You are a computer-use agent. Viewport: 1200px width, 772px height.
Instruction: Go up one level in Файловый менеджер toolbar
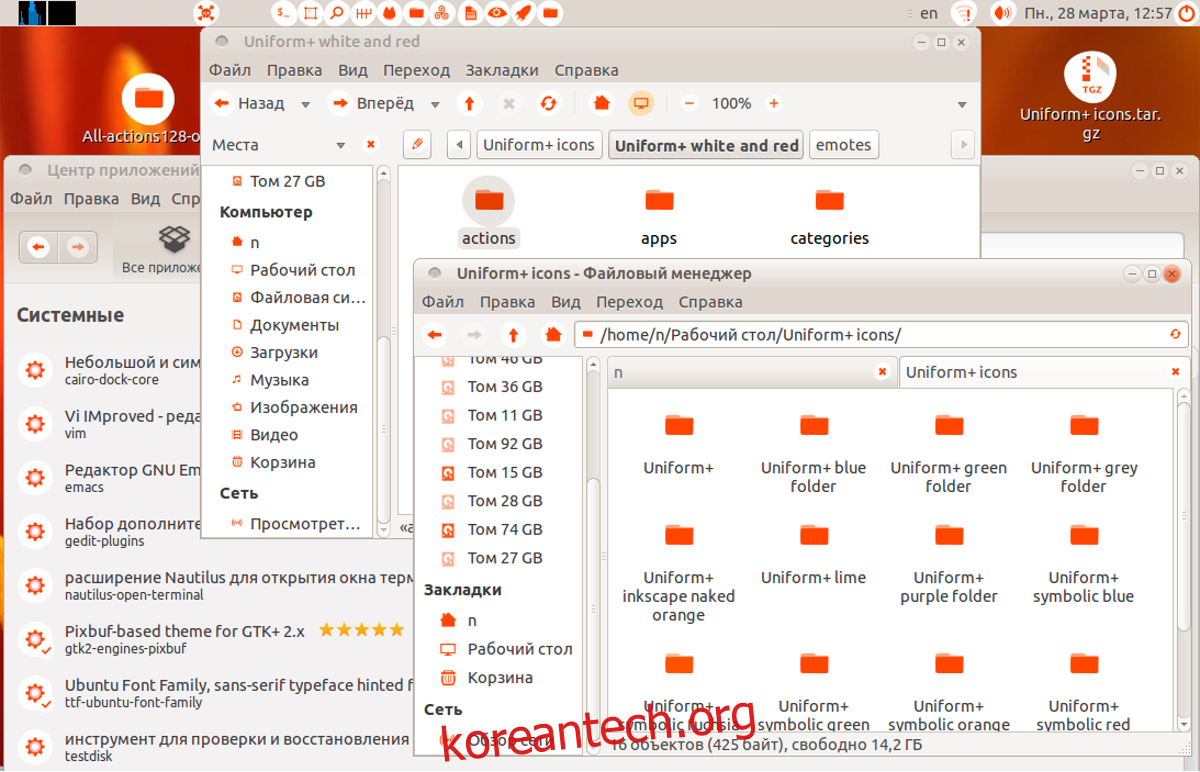pyautogui.click(x=513, y=335)
